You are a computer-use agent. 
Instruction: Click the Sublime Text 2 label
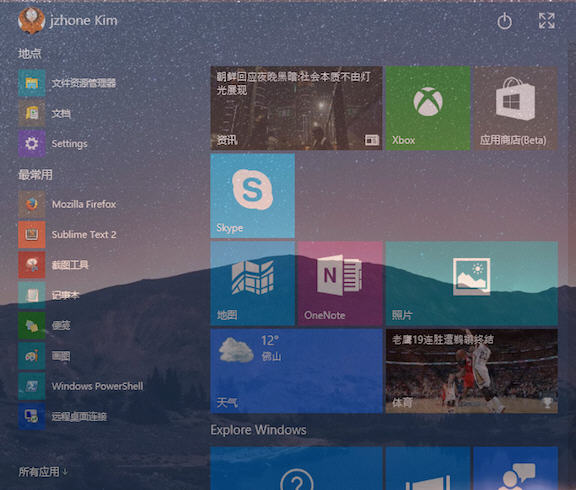click(84, 234)
